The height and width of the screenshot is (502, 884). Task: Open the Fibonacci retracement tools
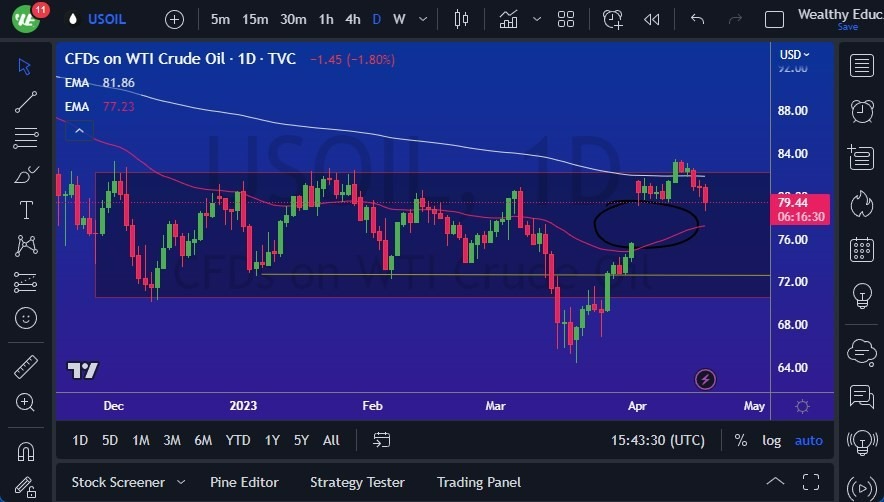26,138
